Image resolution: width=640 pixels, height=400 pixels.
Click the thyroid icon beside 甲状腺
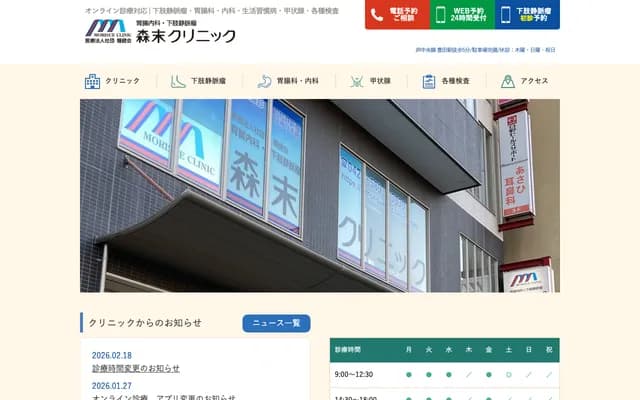pos(357,81)
